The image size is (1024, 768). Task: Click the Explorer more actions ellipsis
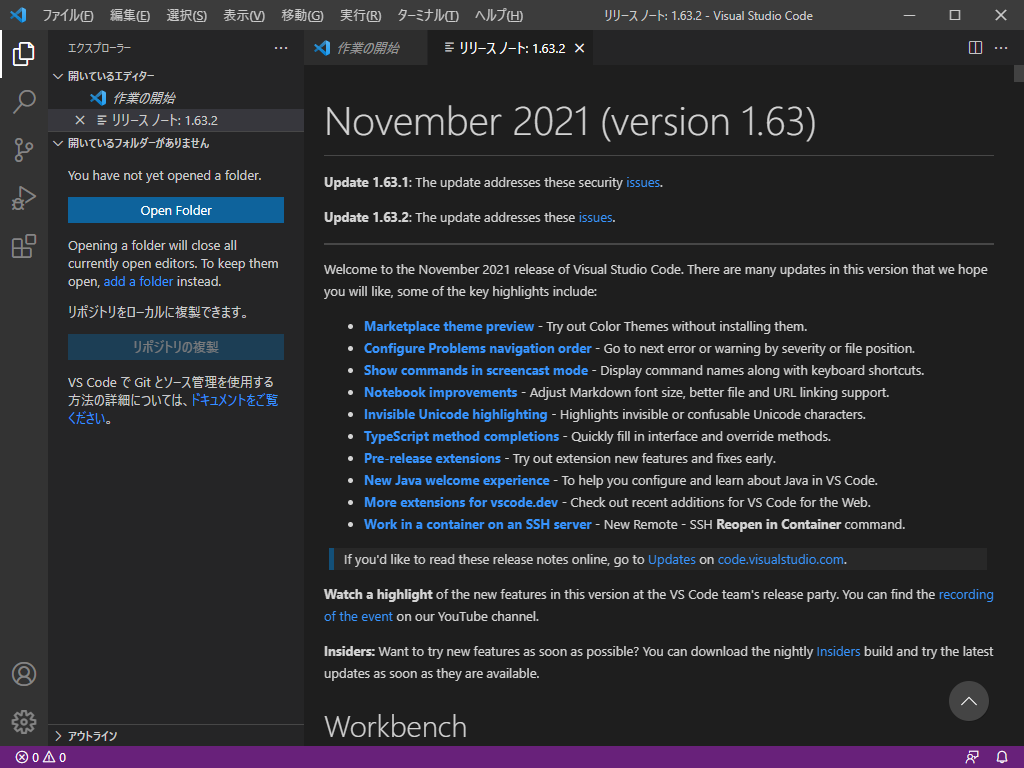[281, 48]
